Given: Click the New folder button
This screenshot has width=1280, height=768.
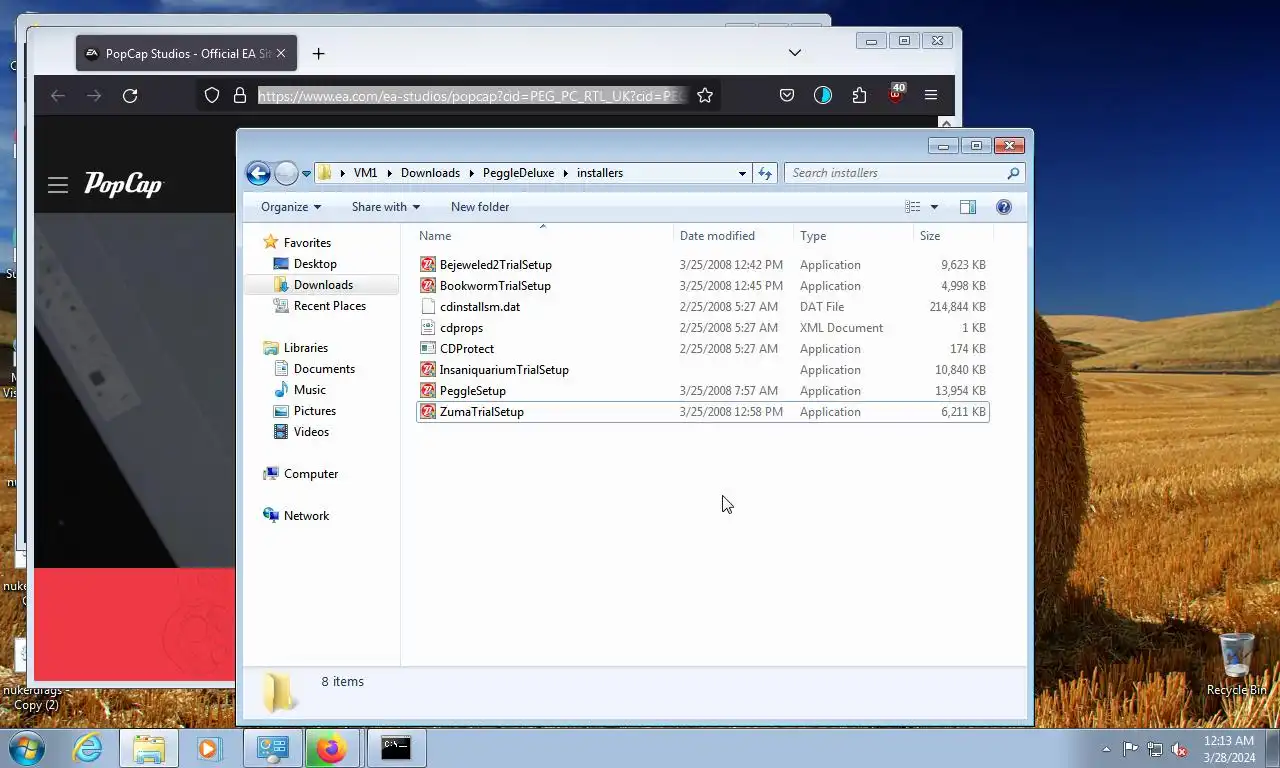Looking at the screenshot, I should (x=480, y=207).
